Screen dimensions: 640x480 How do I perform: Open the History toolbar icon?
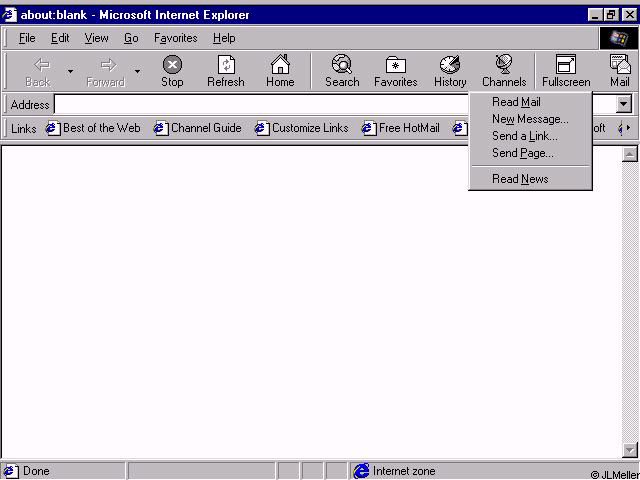(x=450, y=64)
